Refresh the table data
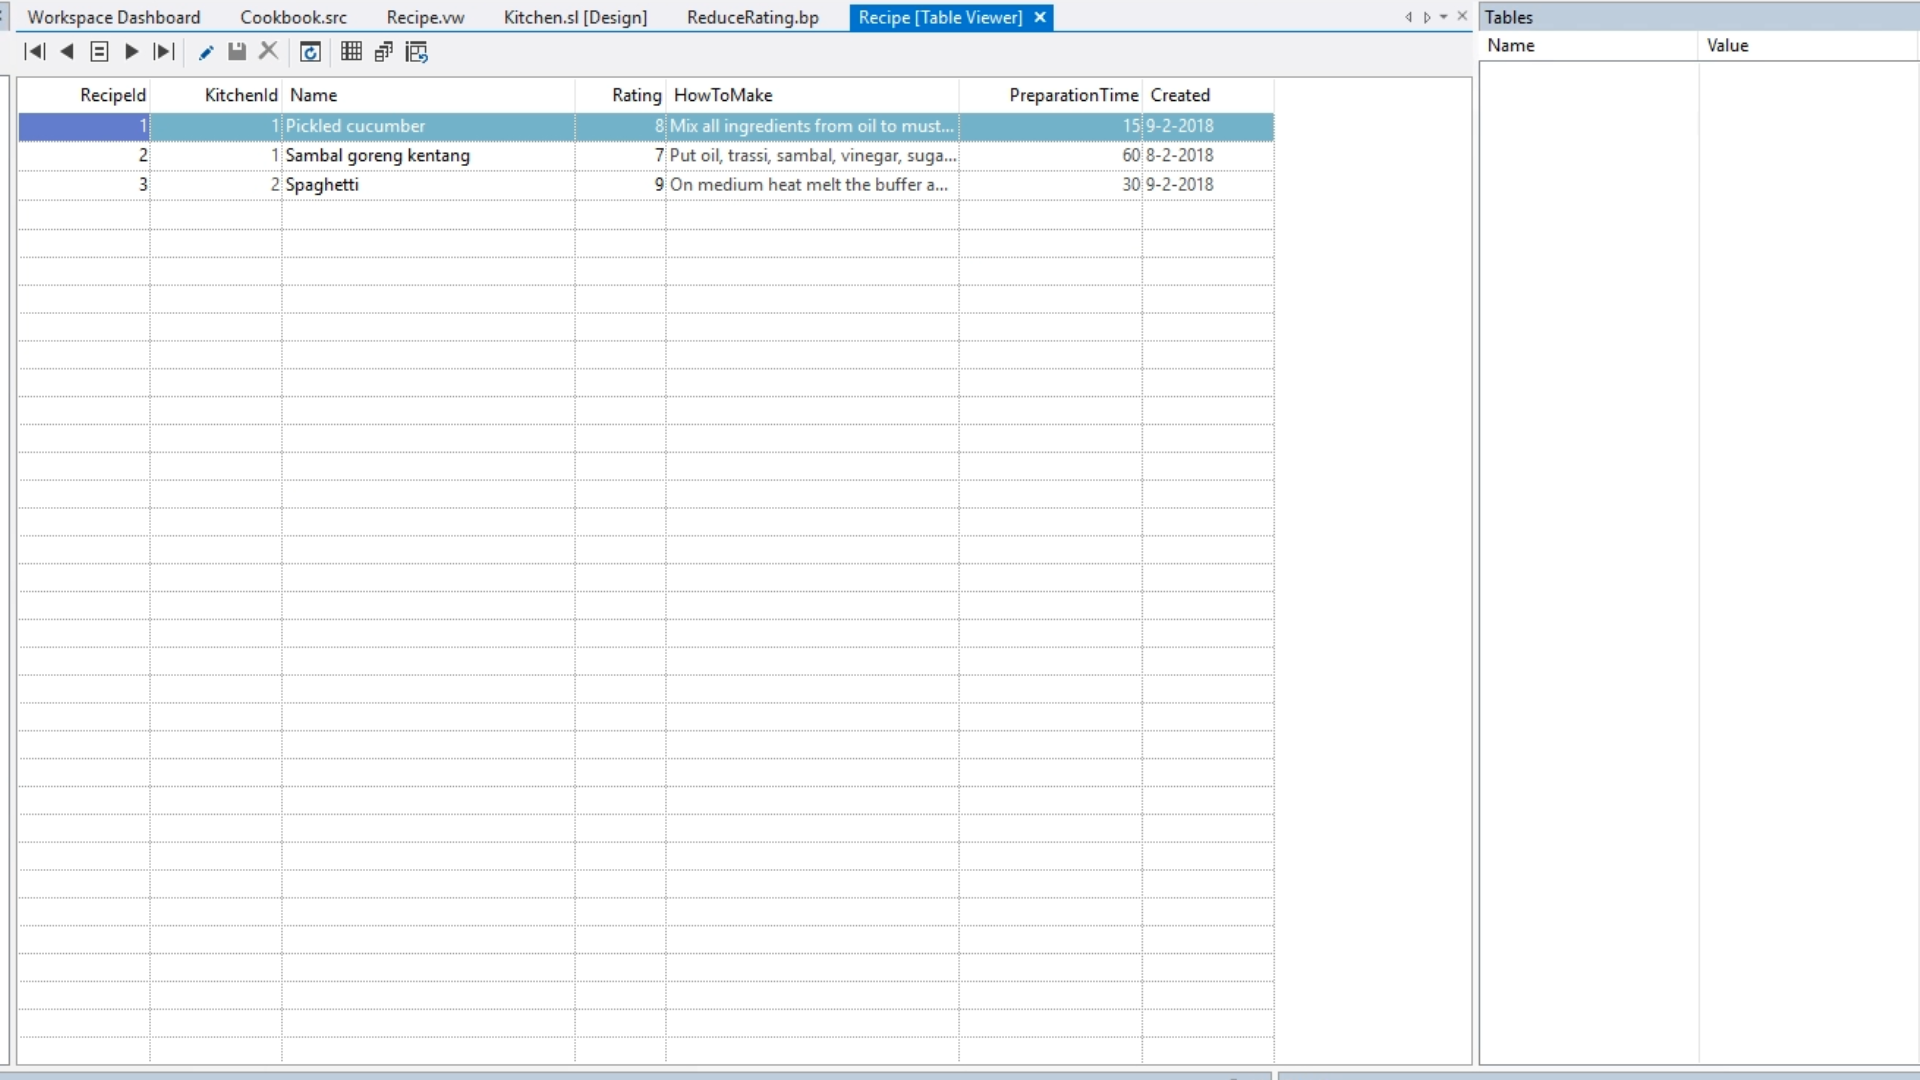Viewport: 1920px width, 1080px height. tap(310, 52)
